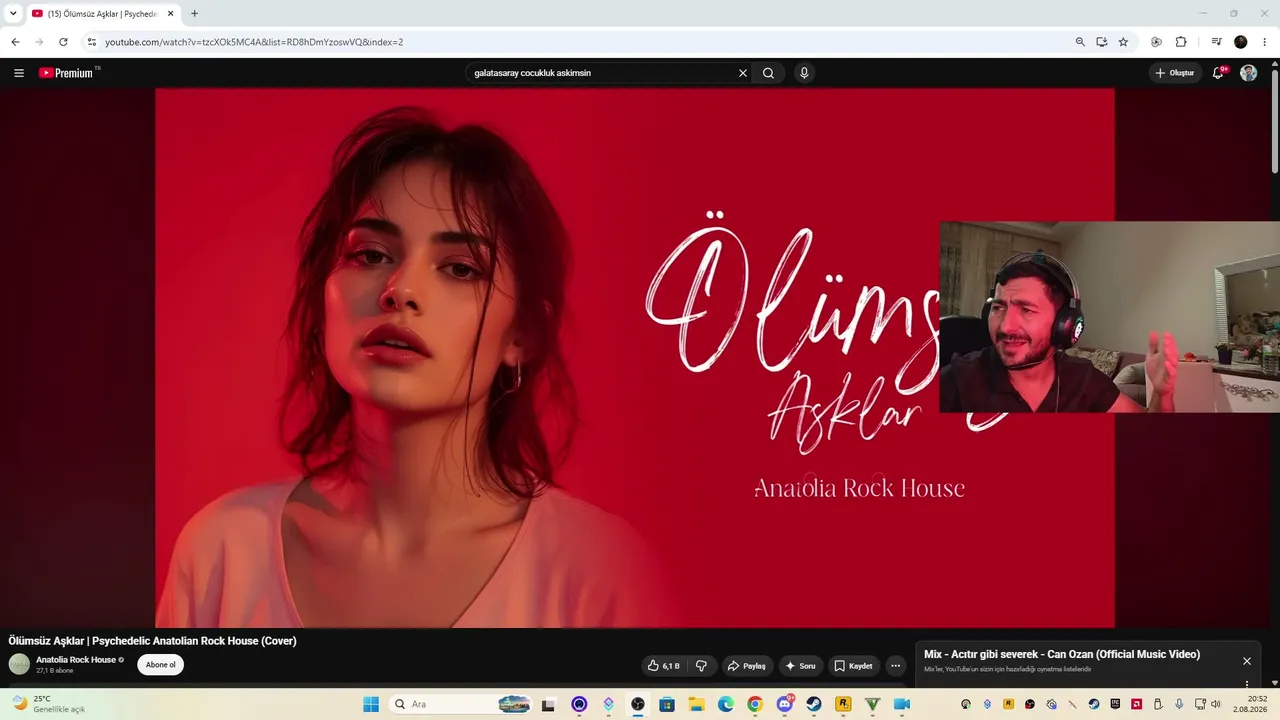Open the YouTube guide hamburger menu

tap(19, 73)
